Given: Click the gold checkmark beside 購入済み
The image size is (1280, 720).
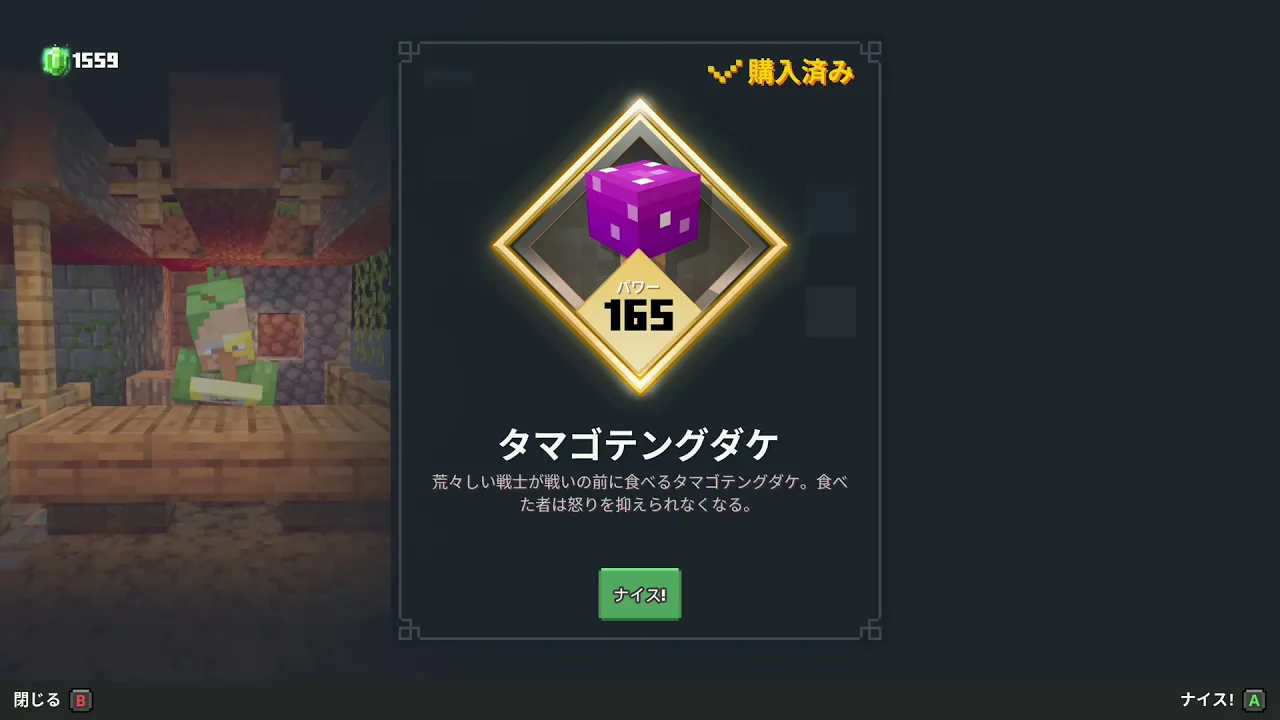Looking at the screenshot, I should (x=724, y=72).
